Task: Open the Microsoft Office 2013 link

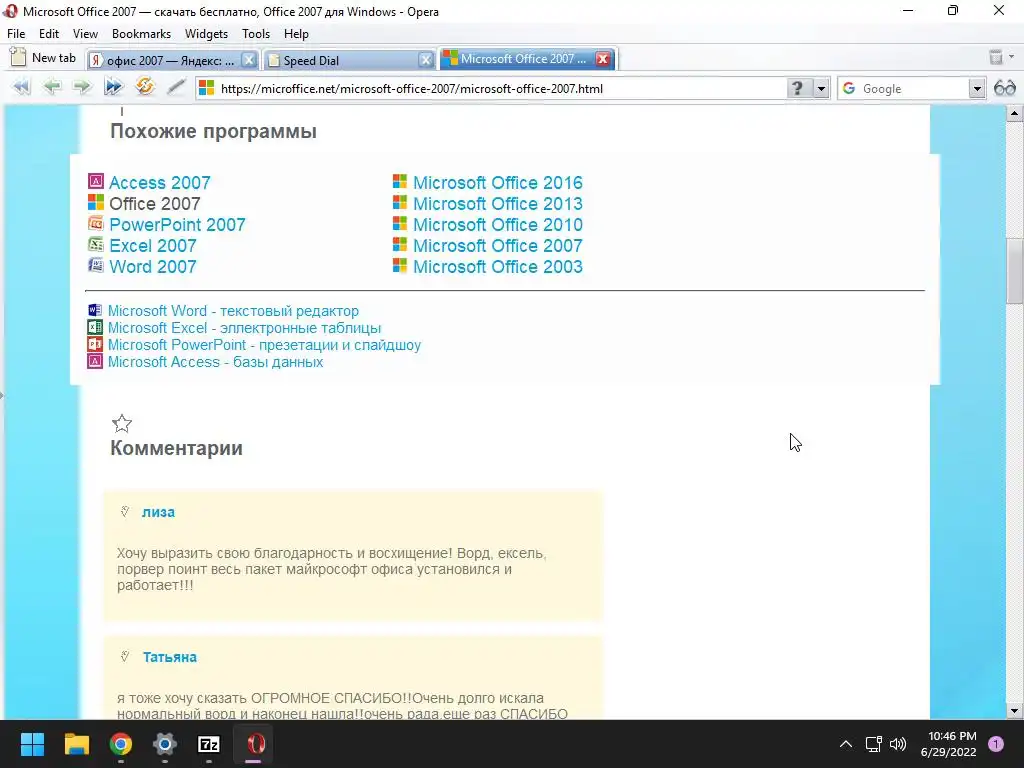Action: 498,203
